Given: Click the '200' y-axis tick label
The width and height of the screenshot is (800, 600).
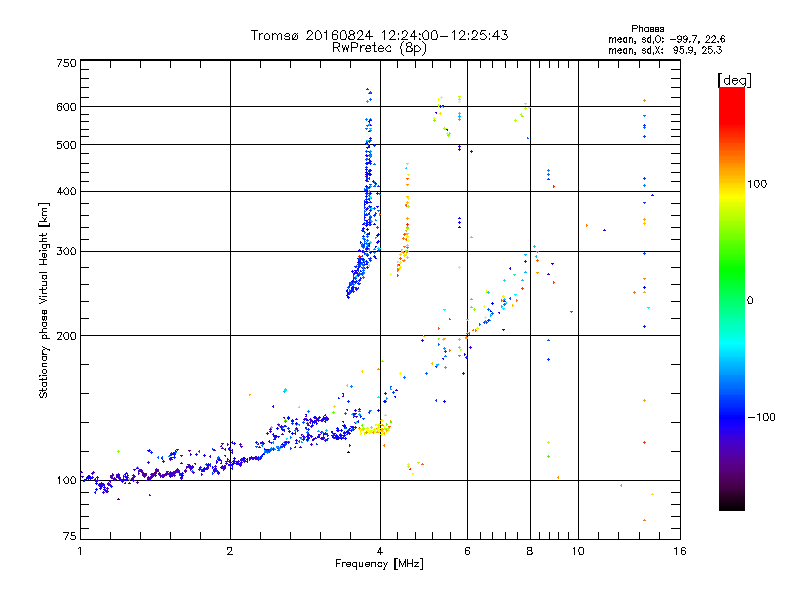Looking at the screenshot, I should [67, 336].
